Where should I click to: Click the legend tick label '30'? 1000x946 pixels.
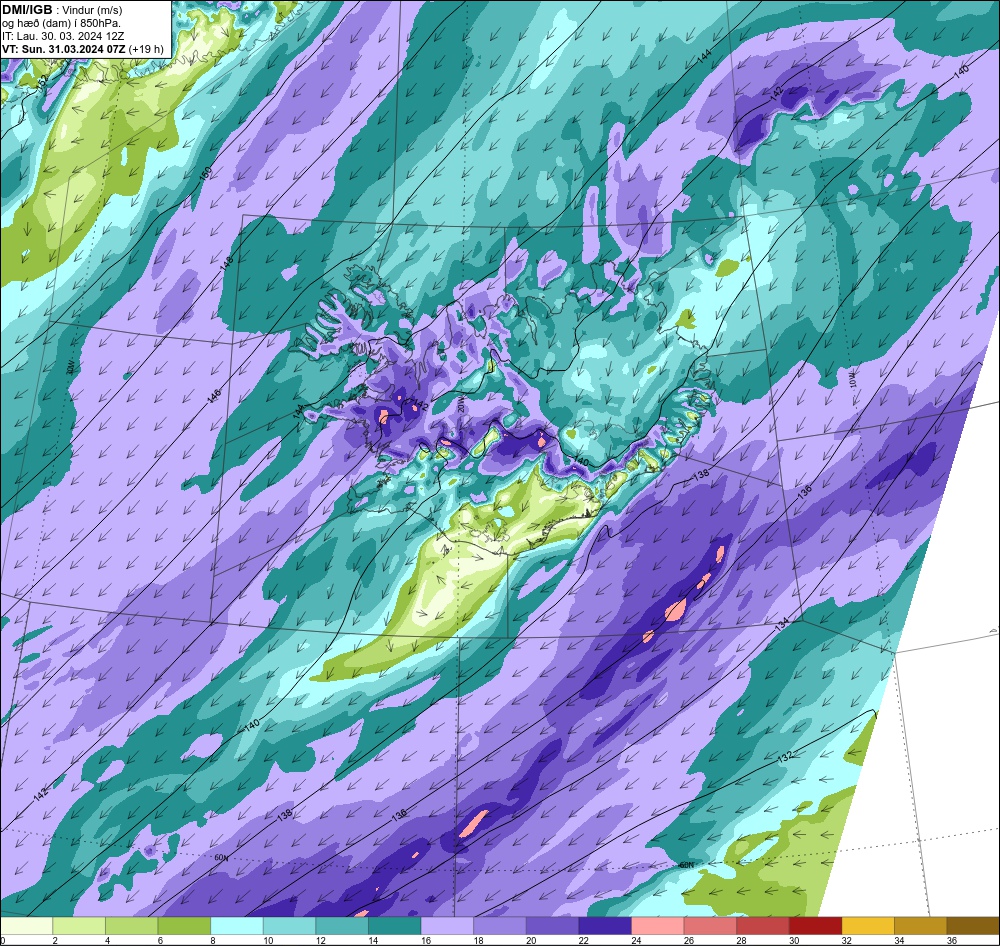pos(794,940)
